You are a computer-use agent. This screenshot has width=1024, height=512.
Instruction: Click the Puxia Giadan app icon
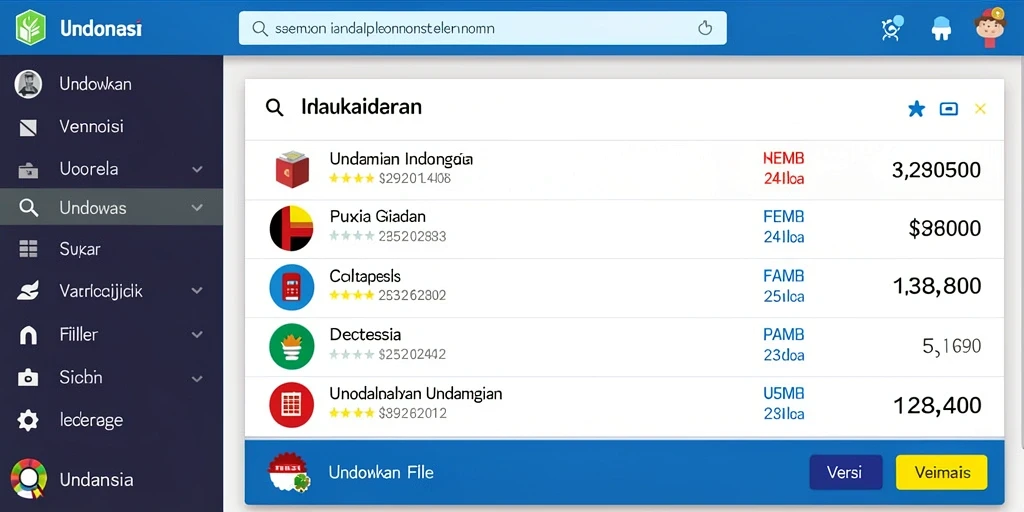291,228
